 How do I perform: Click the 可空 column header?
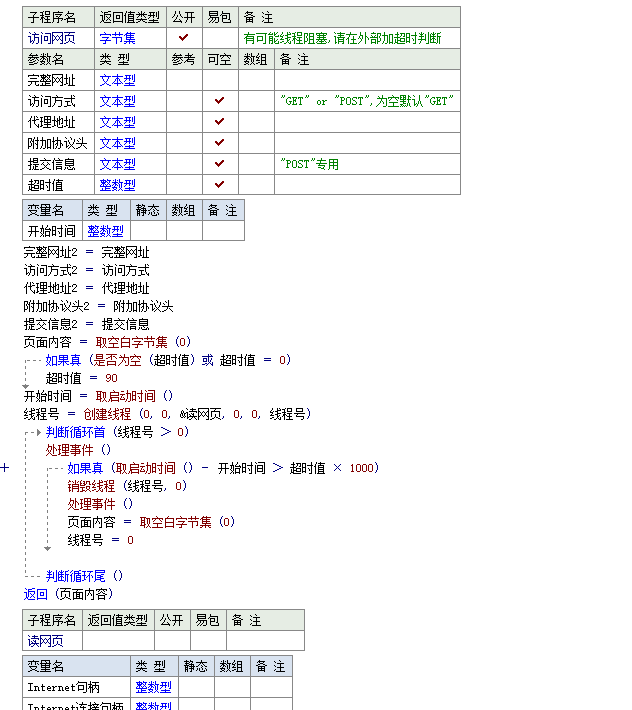pos(220,59)
